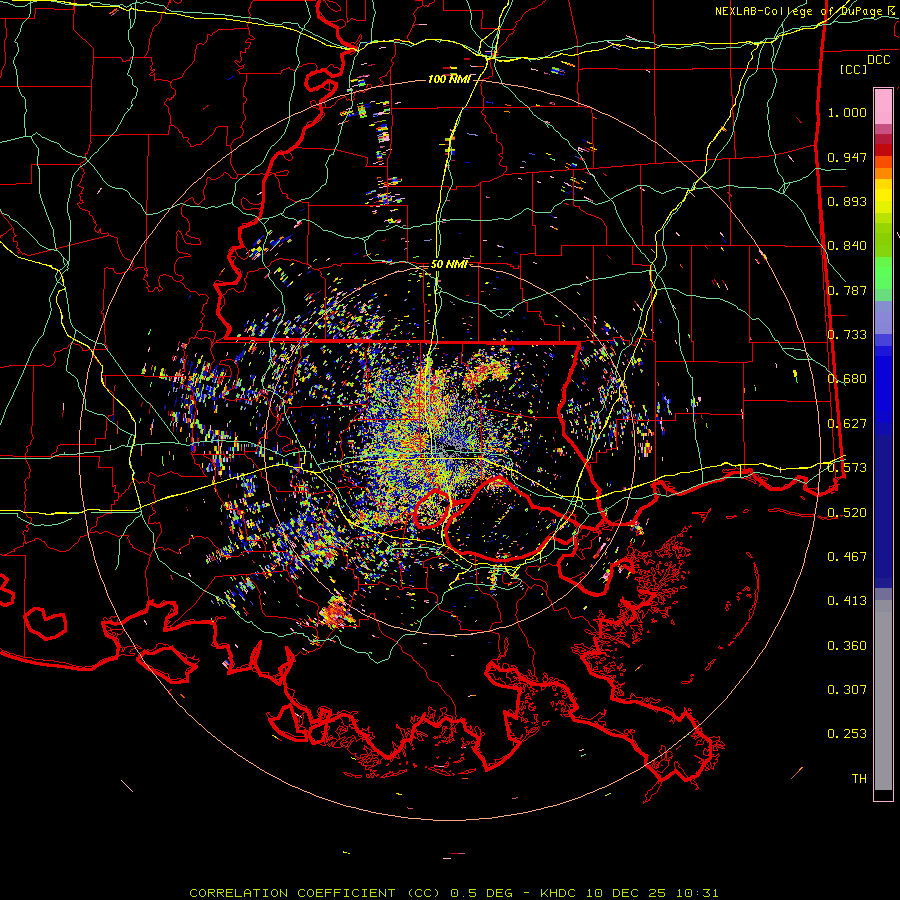The height and width of the screenshot is (900, 900).
Task: Click the 0.307 legend value
Action: (x=847, y=690)
